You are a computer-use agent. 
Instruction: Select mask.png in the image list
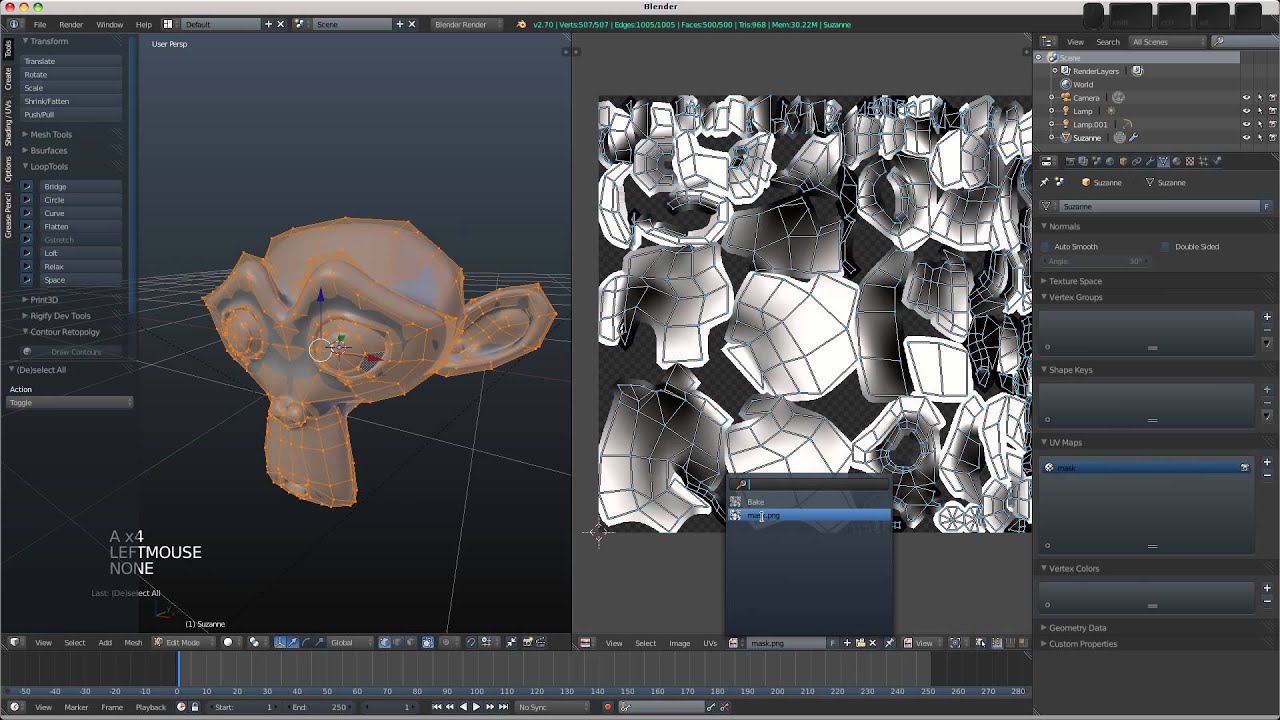(809, 516)
